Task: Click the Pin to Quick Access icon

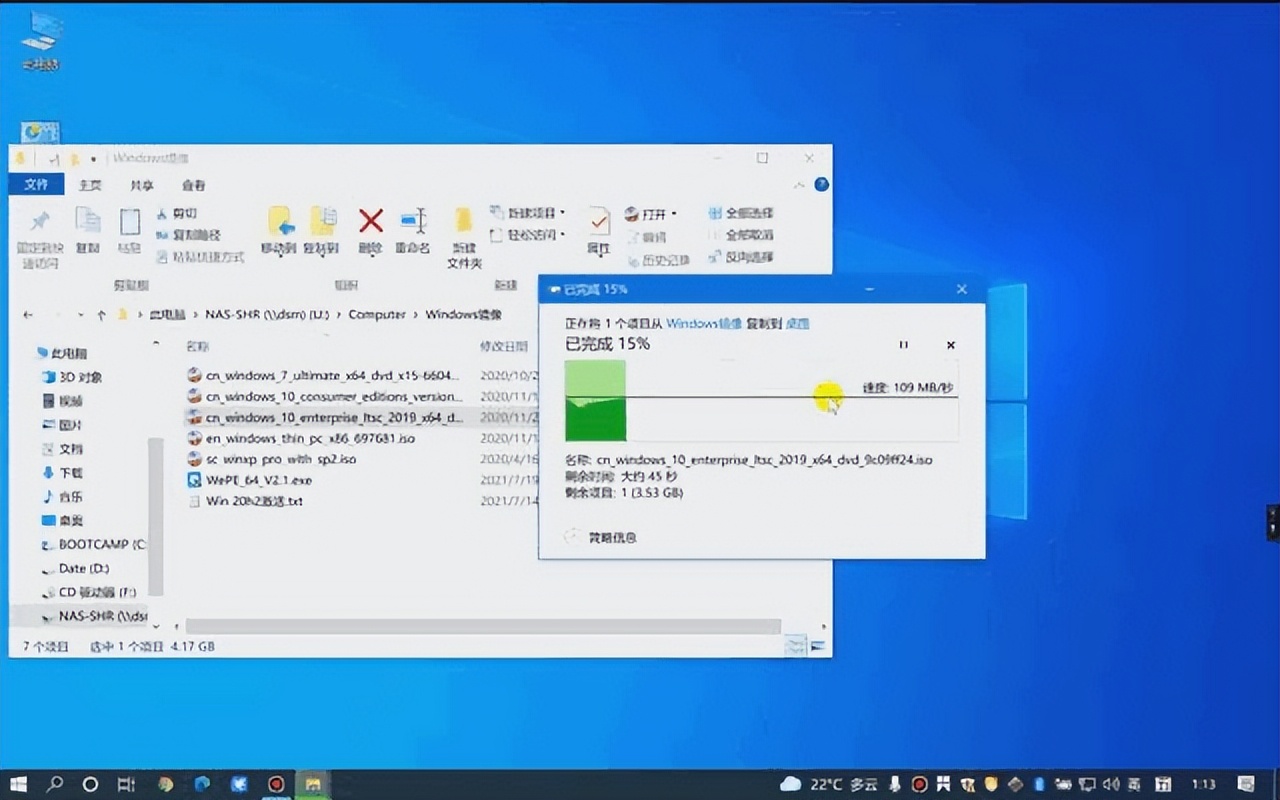Action: pos(40,222)
